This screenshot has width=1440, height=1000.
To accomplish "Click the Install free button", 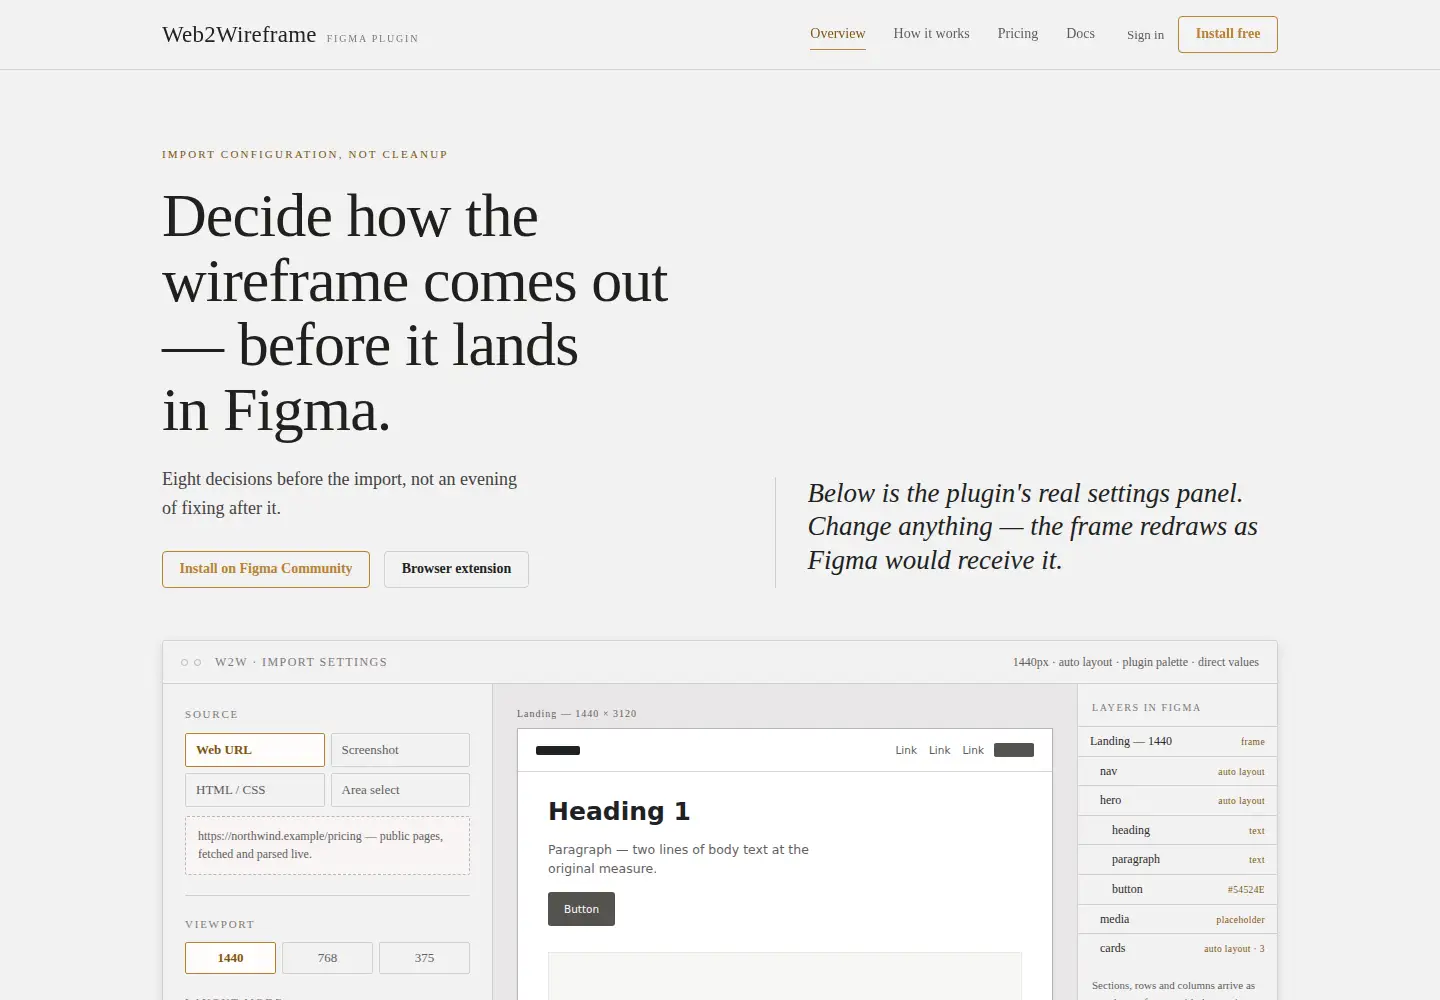I will pos(1227,34).
